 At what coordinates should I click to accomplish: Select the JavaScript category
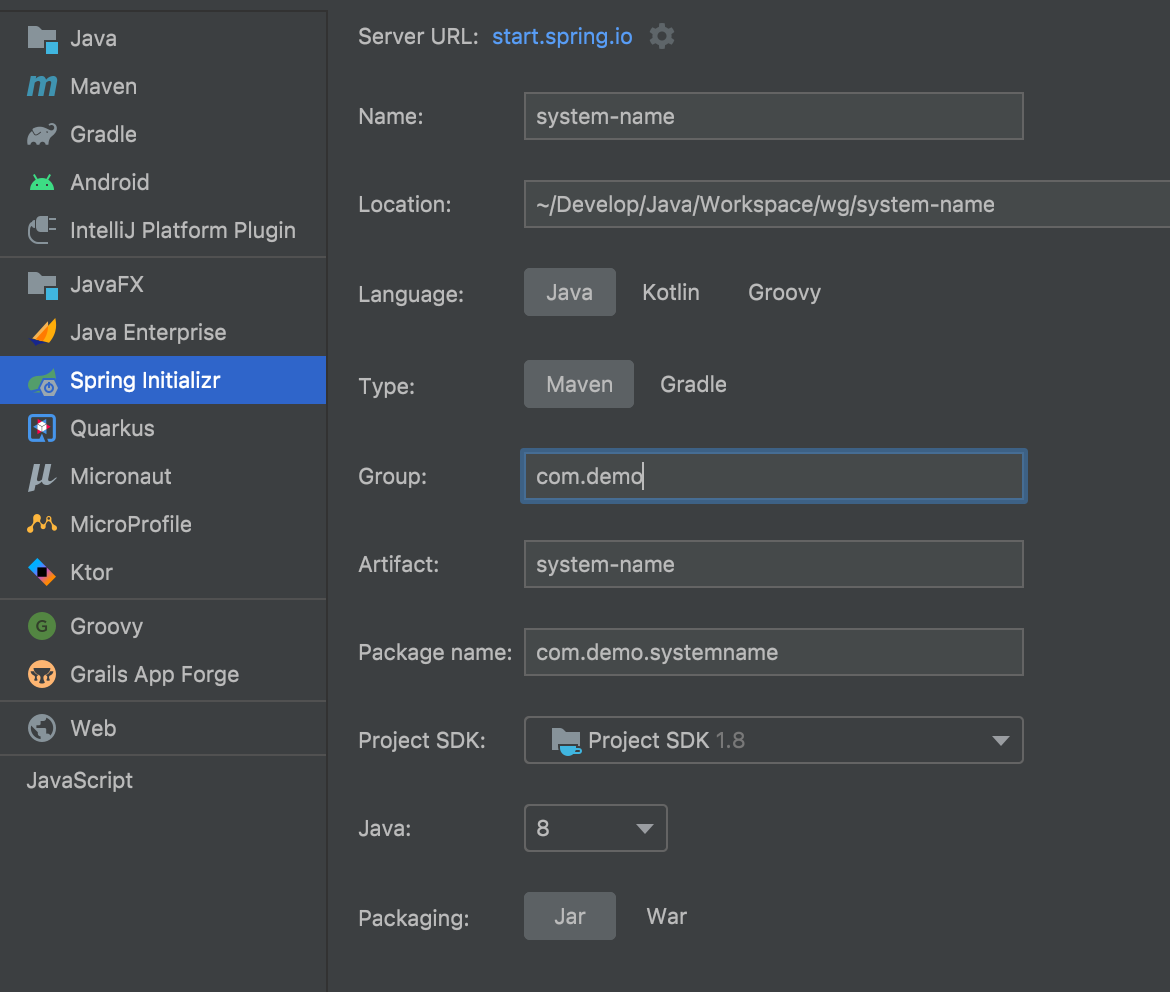80,780
